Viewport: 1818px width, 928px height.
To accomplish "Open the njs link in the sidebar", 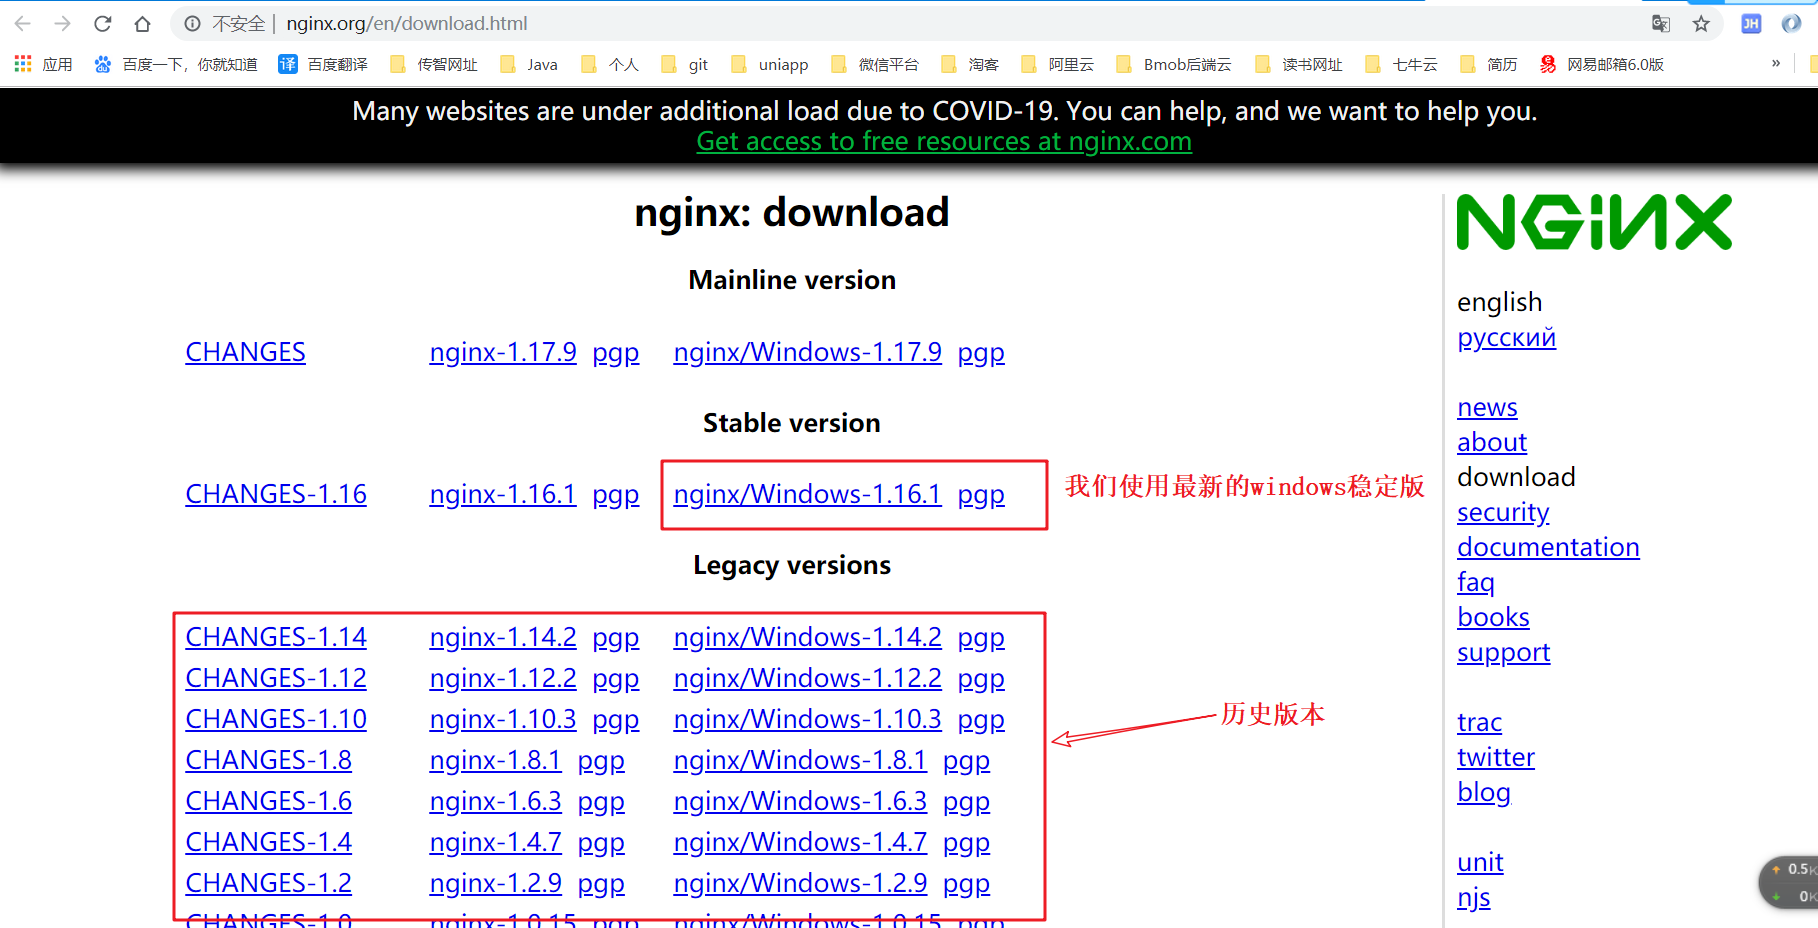I will tap(1473, 898).
